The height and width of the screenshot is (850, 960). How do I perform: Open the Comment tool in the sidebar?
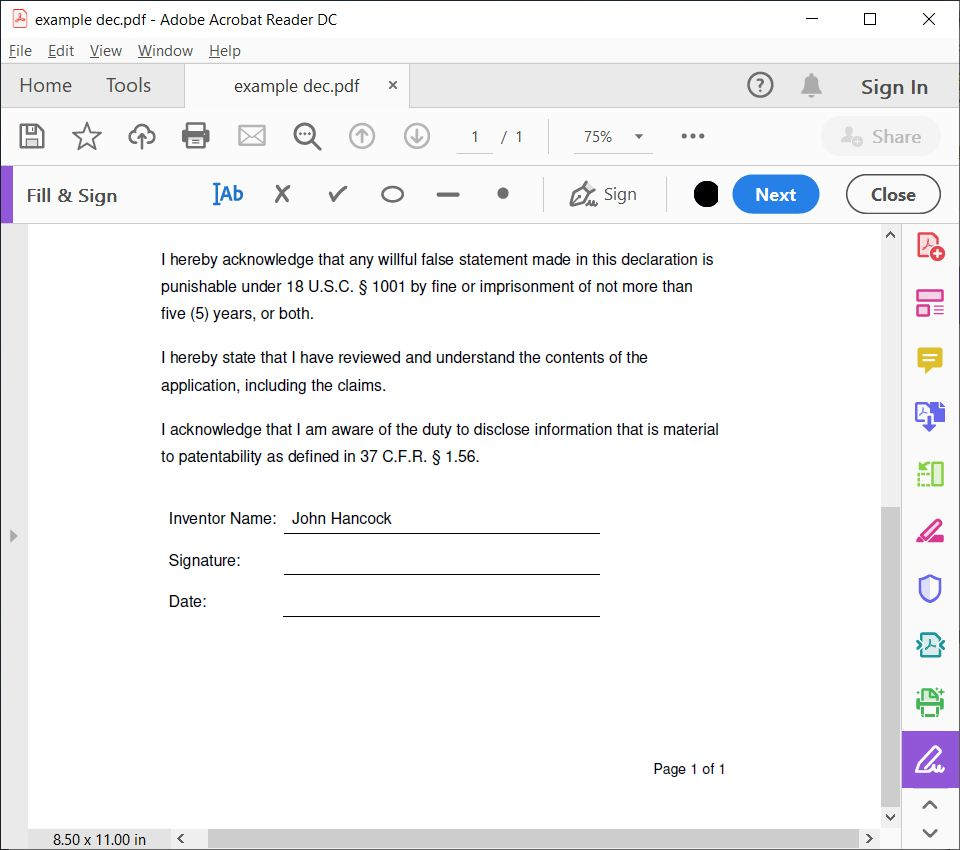(x=929, y=359)
